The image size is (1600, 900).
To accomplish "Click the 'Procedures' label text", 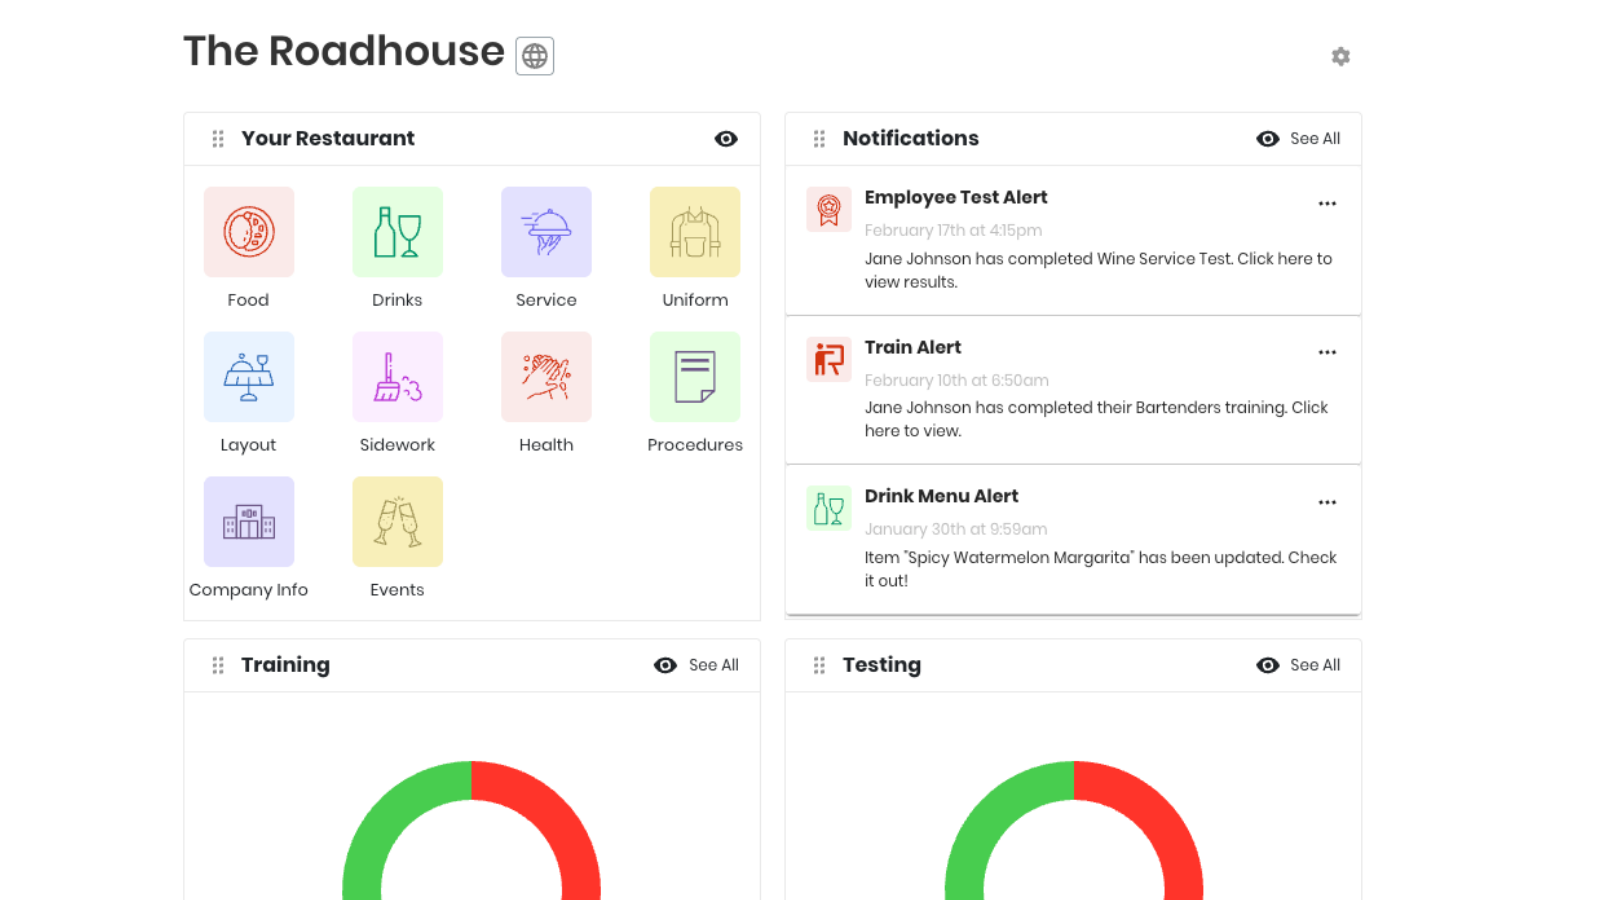I will (x=695, y=445).
